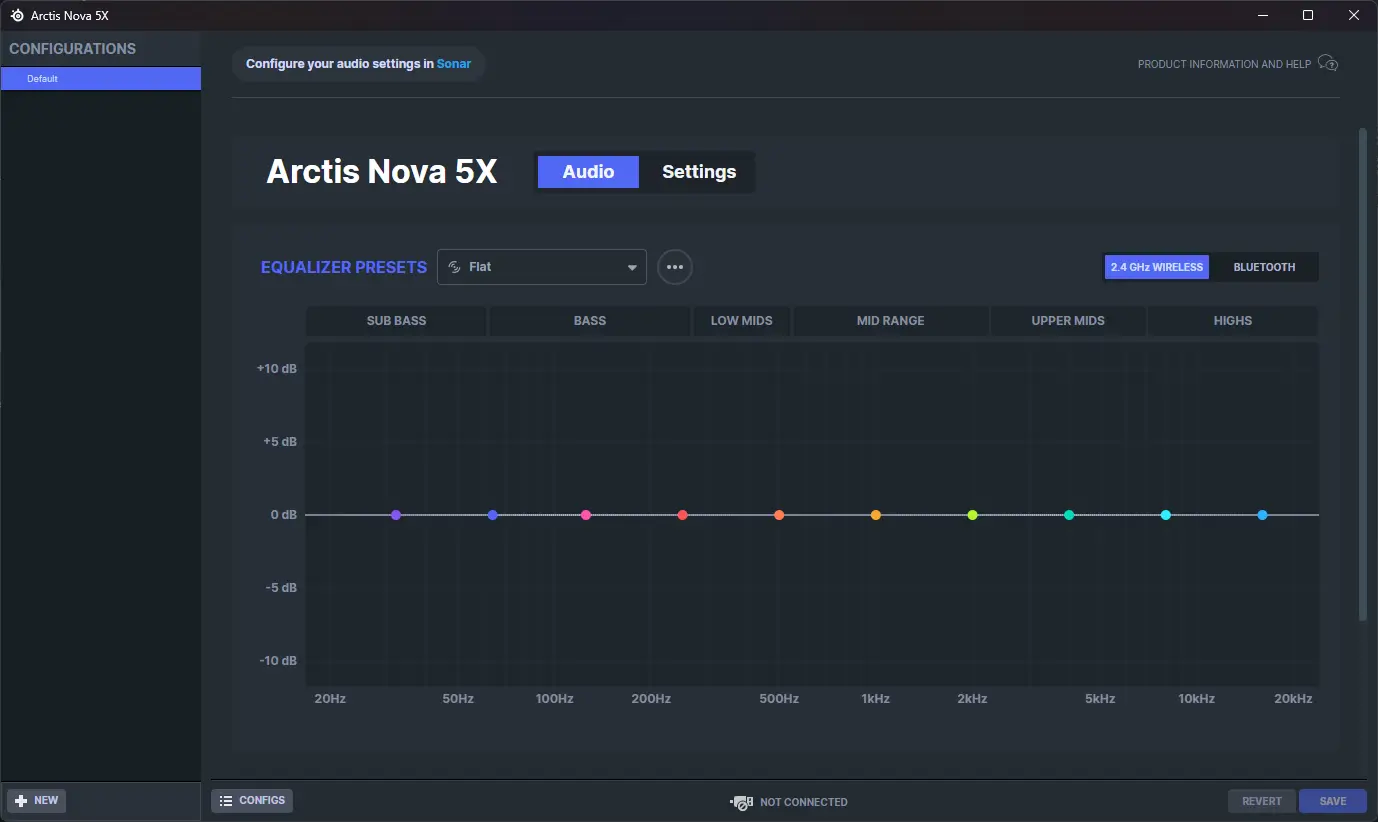Image resolution: width=1378 pixels, height=822 pixels.
Task: Open the Equalizer Presets Flat dropdown
Action: (542, 267)
